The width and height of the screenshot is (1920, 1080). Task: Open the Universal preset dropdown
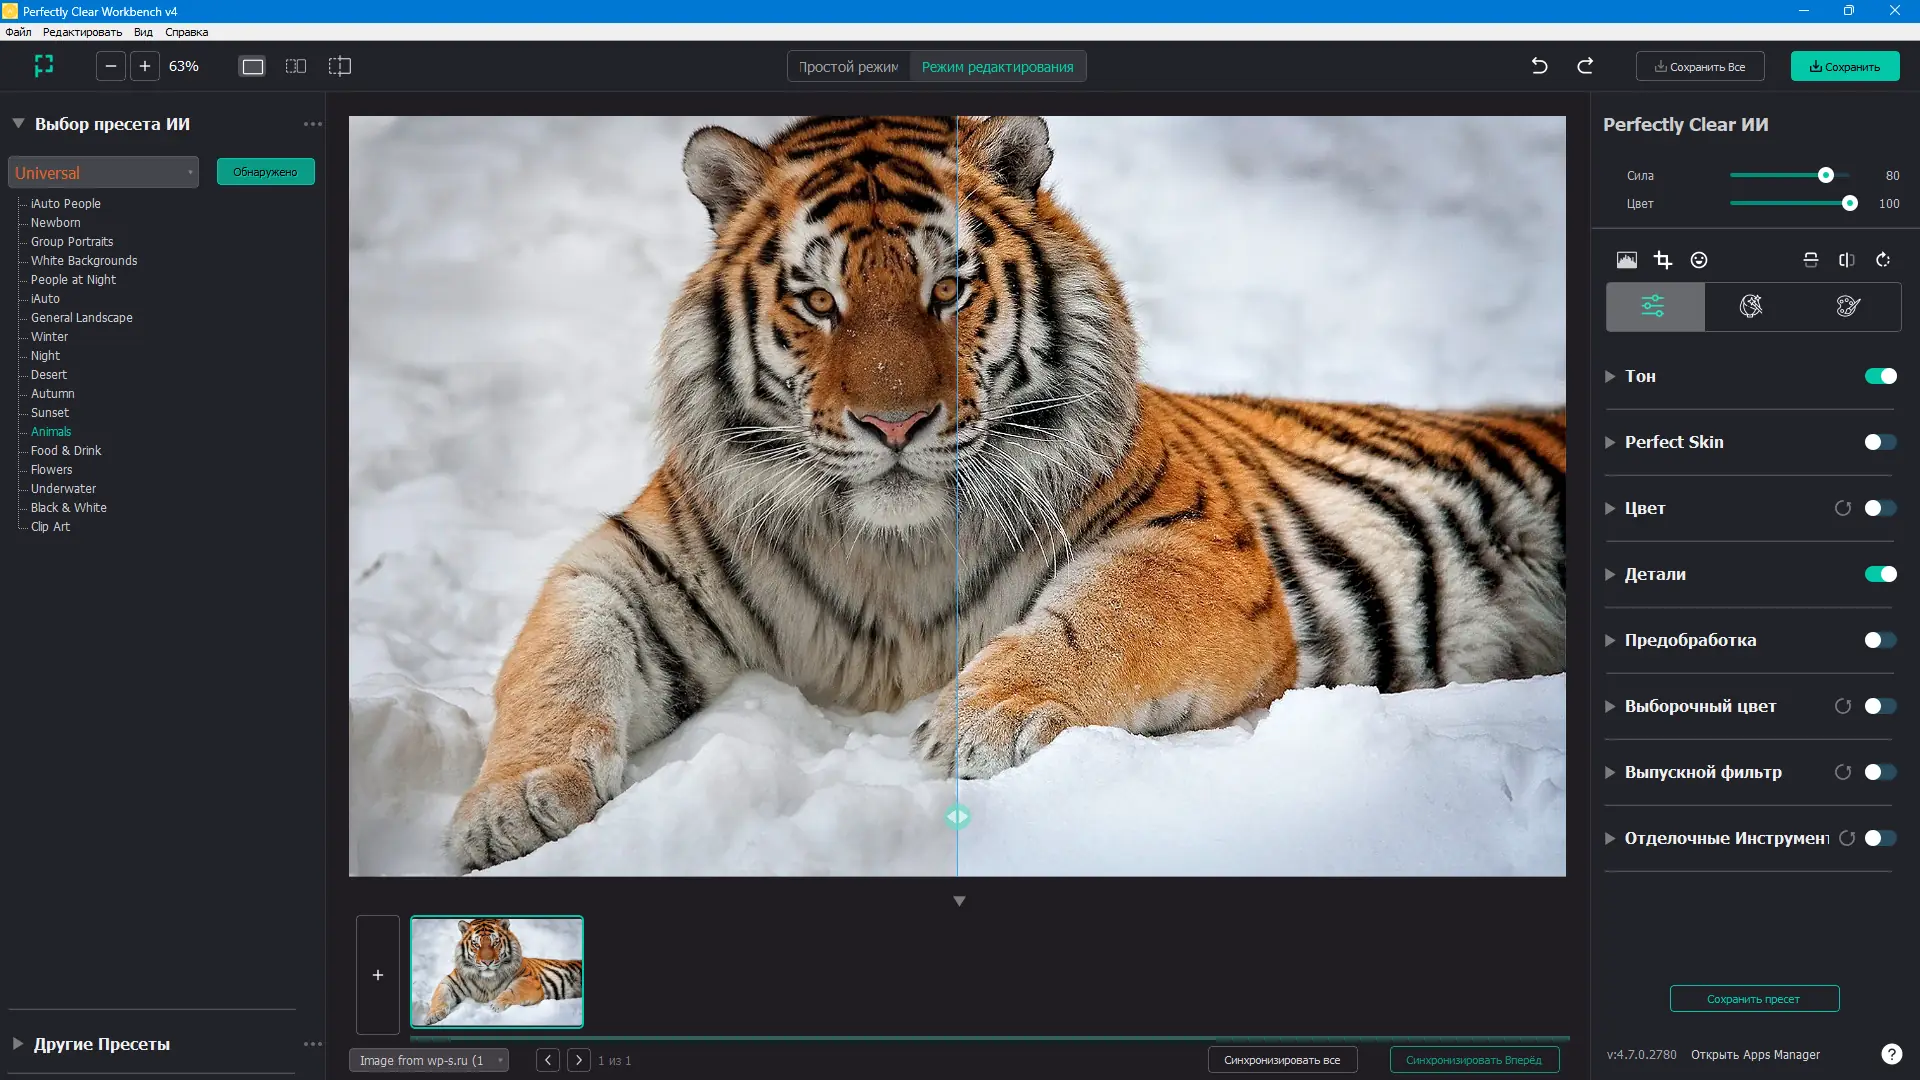(103, 172)
